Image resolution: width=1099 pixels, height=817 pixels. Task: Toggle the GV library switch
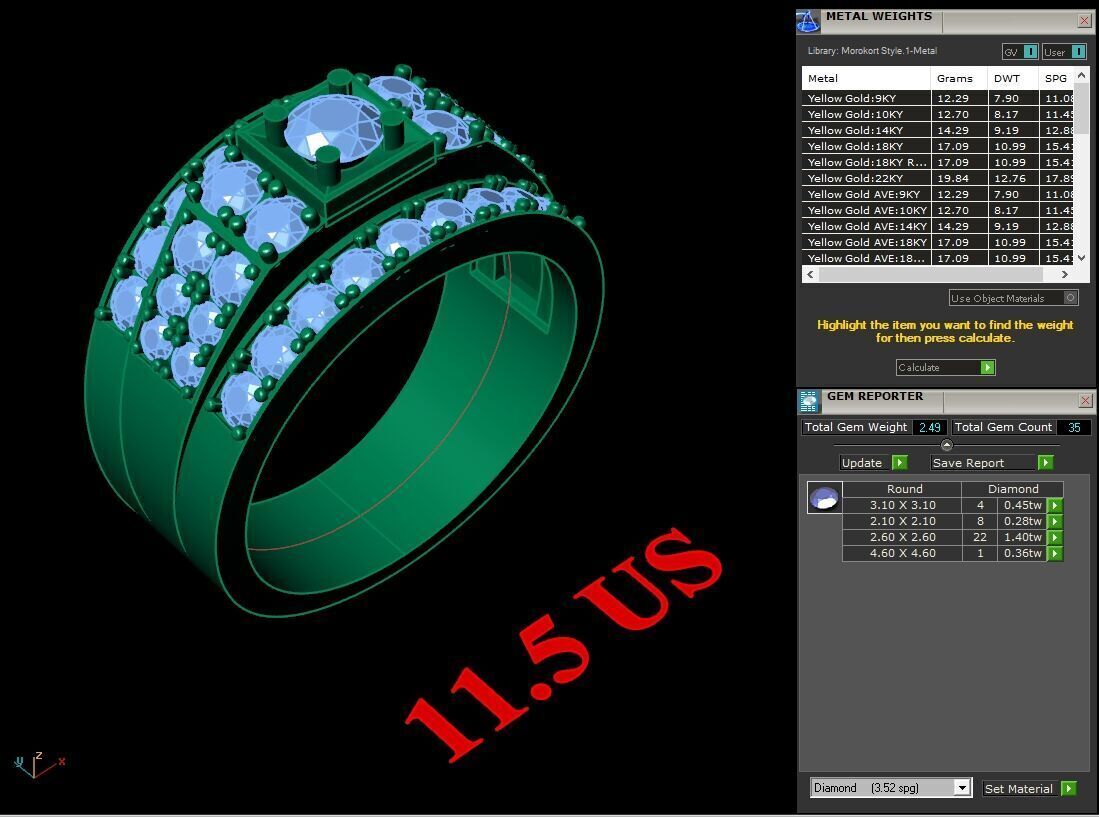point(1020,52)
